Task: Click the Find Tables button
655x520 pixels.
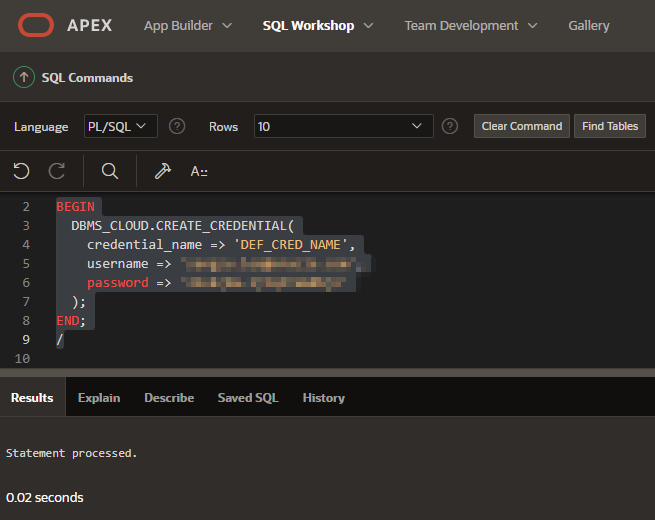Action: 610,126
